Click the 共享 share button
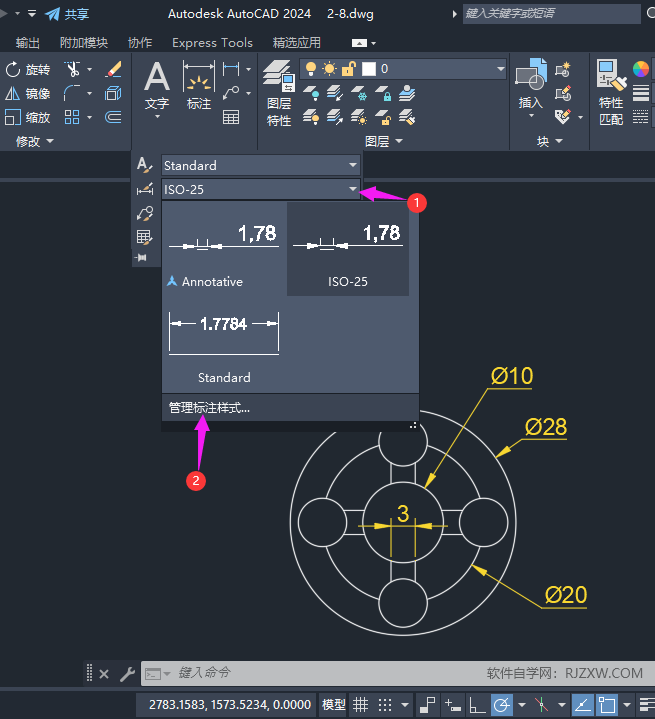 coord(66,14)
